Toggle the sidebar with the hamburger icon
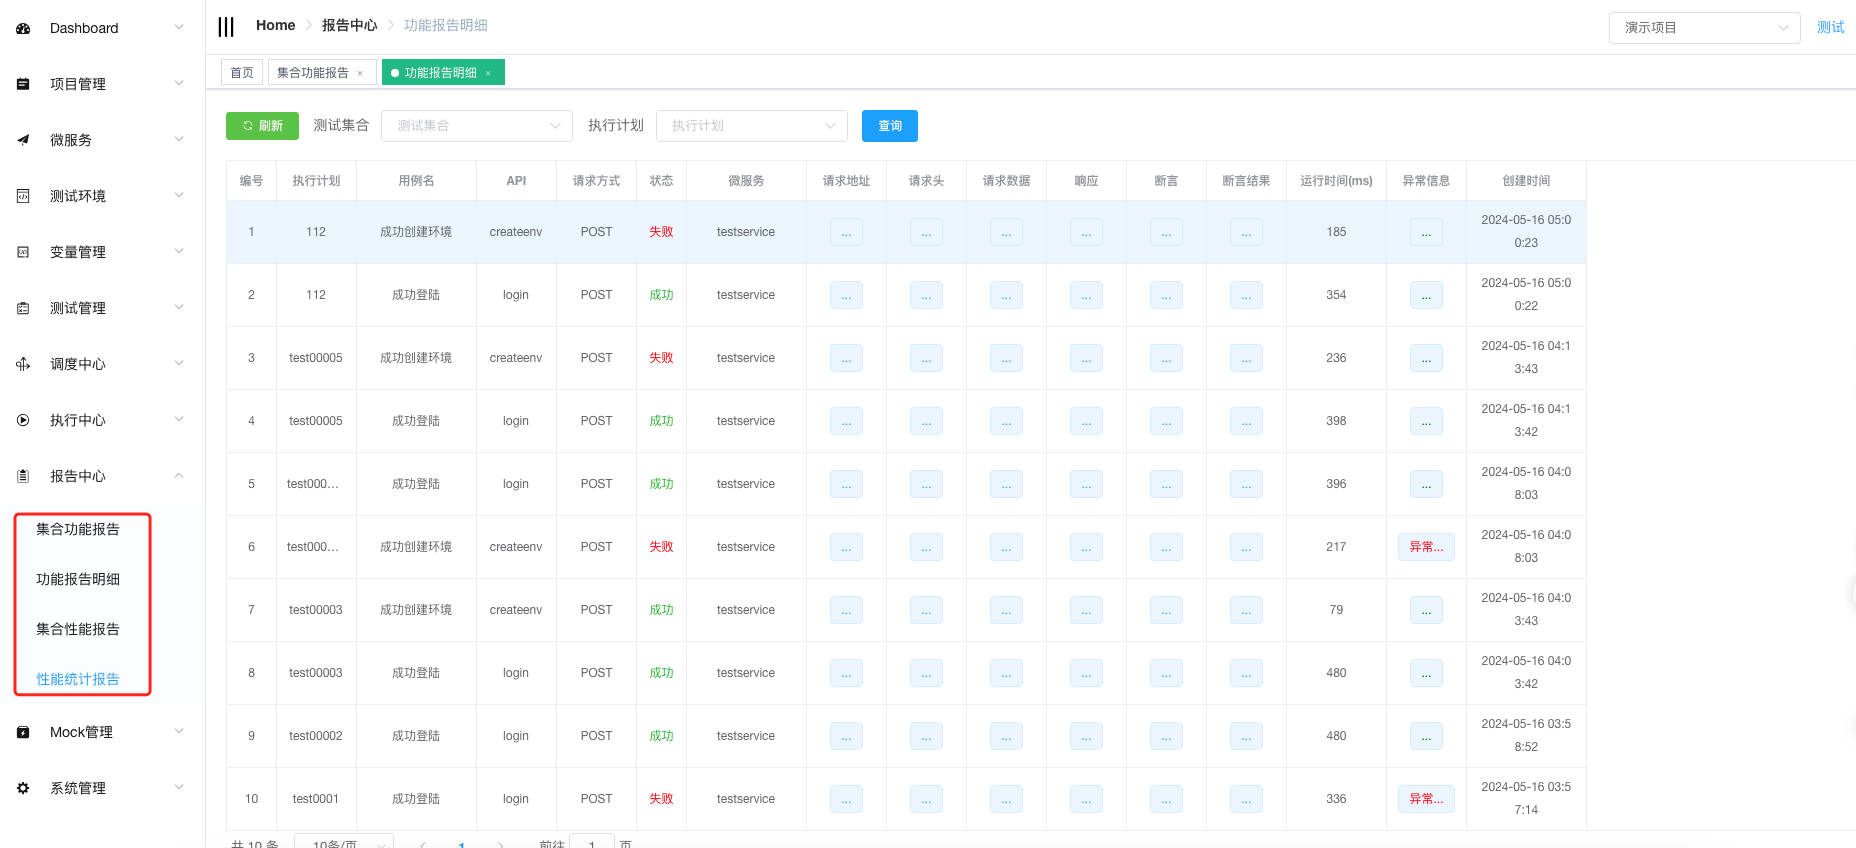 pyautogui.click(x=226, y=27)
